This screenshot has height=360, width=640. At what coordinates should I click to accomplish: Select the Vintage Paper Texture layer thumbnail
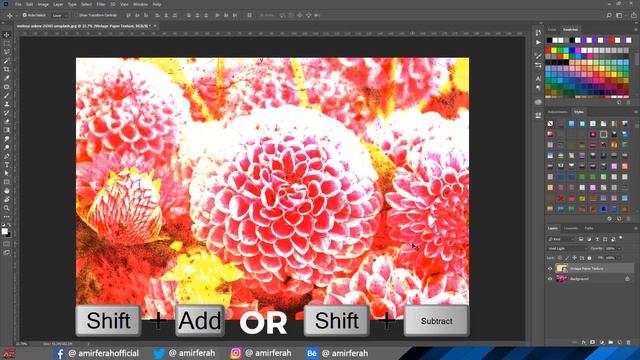click(x=562, y=269)
